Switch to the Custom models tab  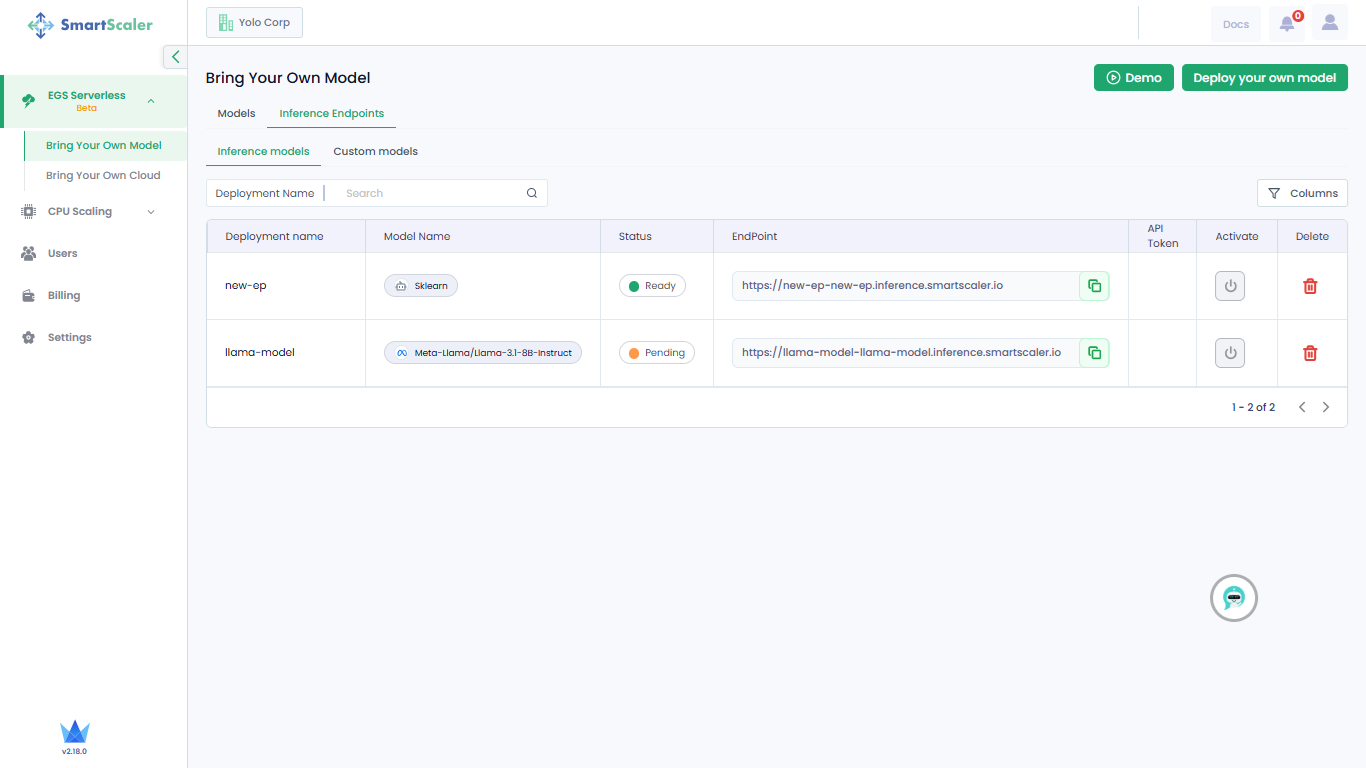(375, 152)
